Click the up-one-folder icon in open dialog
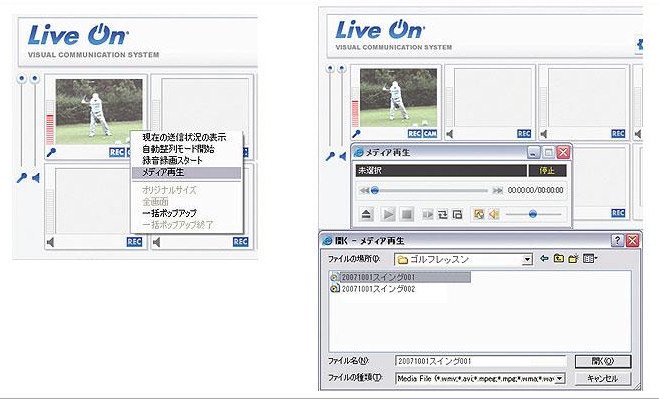The image size is (659, 399). [559, 259]
